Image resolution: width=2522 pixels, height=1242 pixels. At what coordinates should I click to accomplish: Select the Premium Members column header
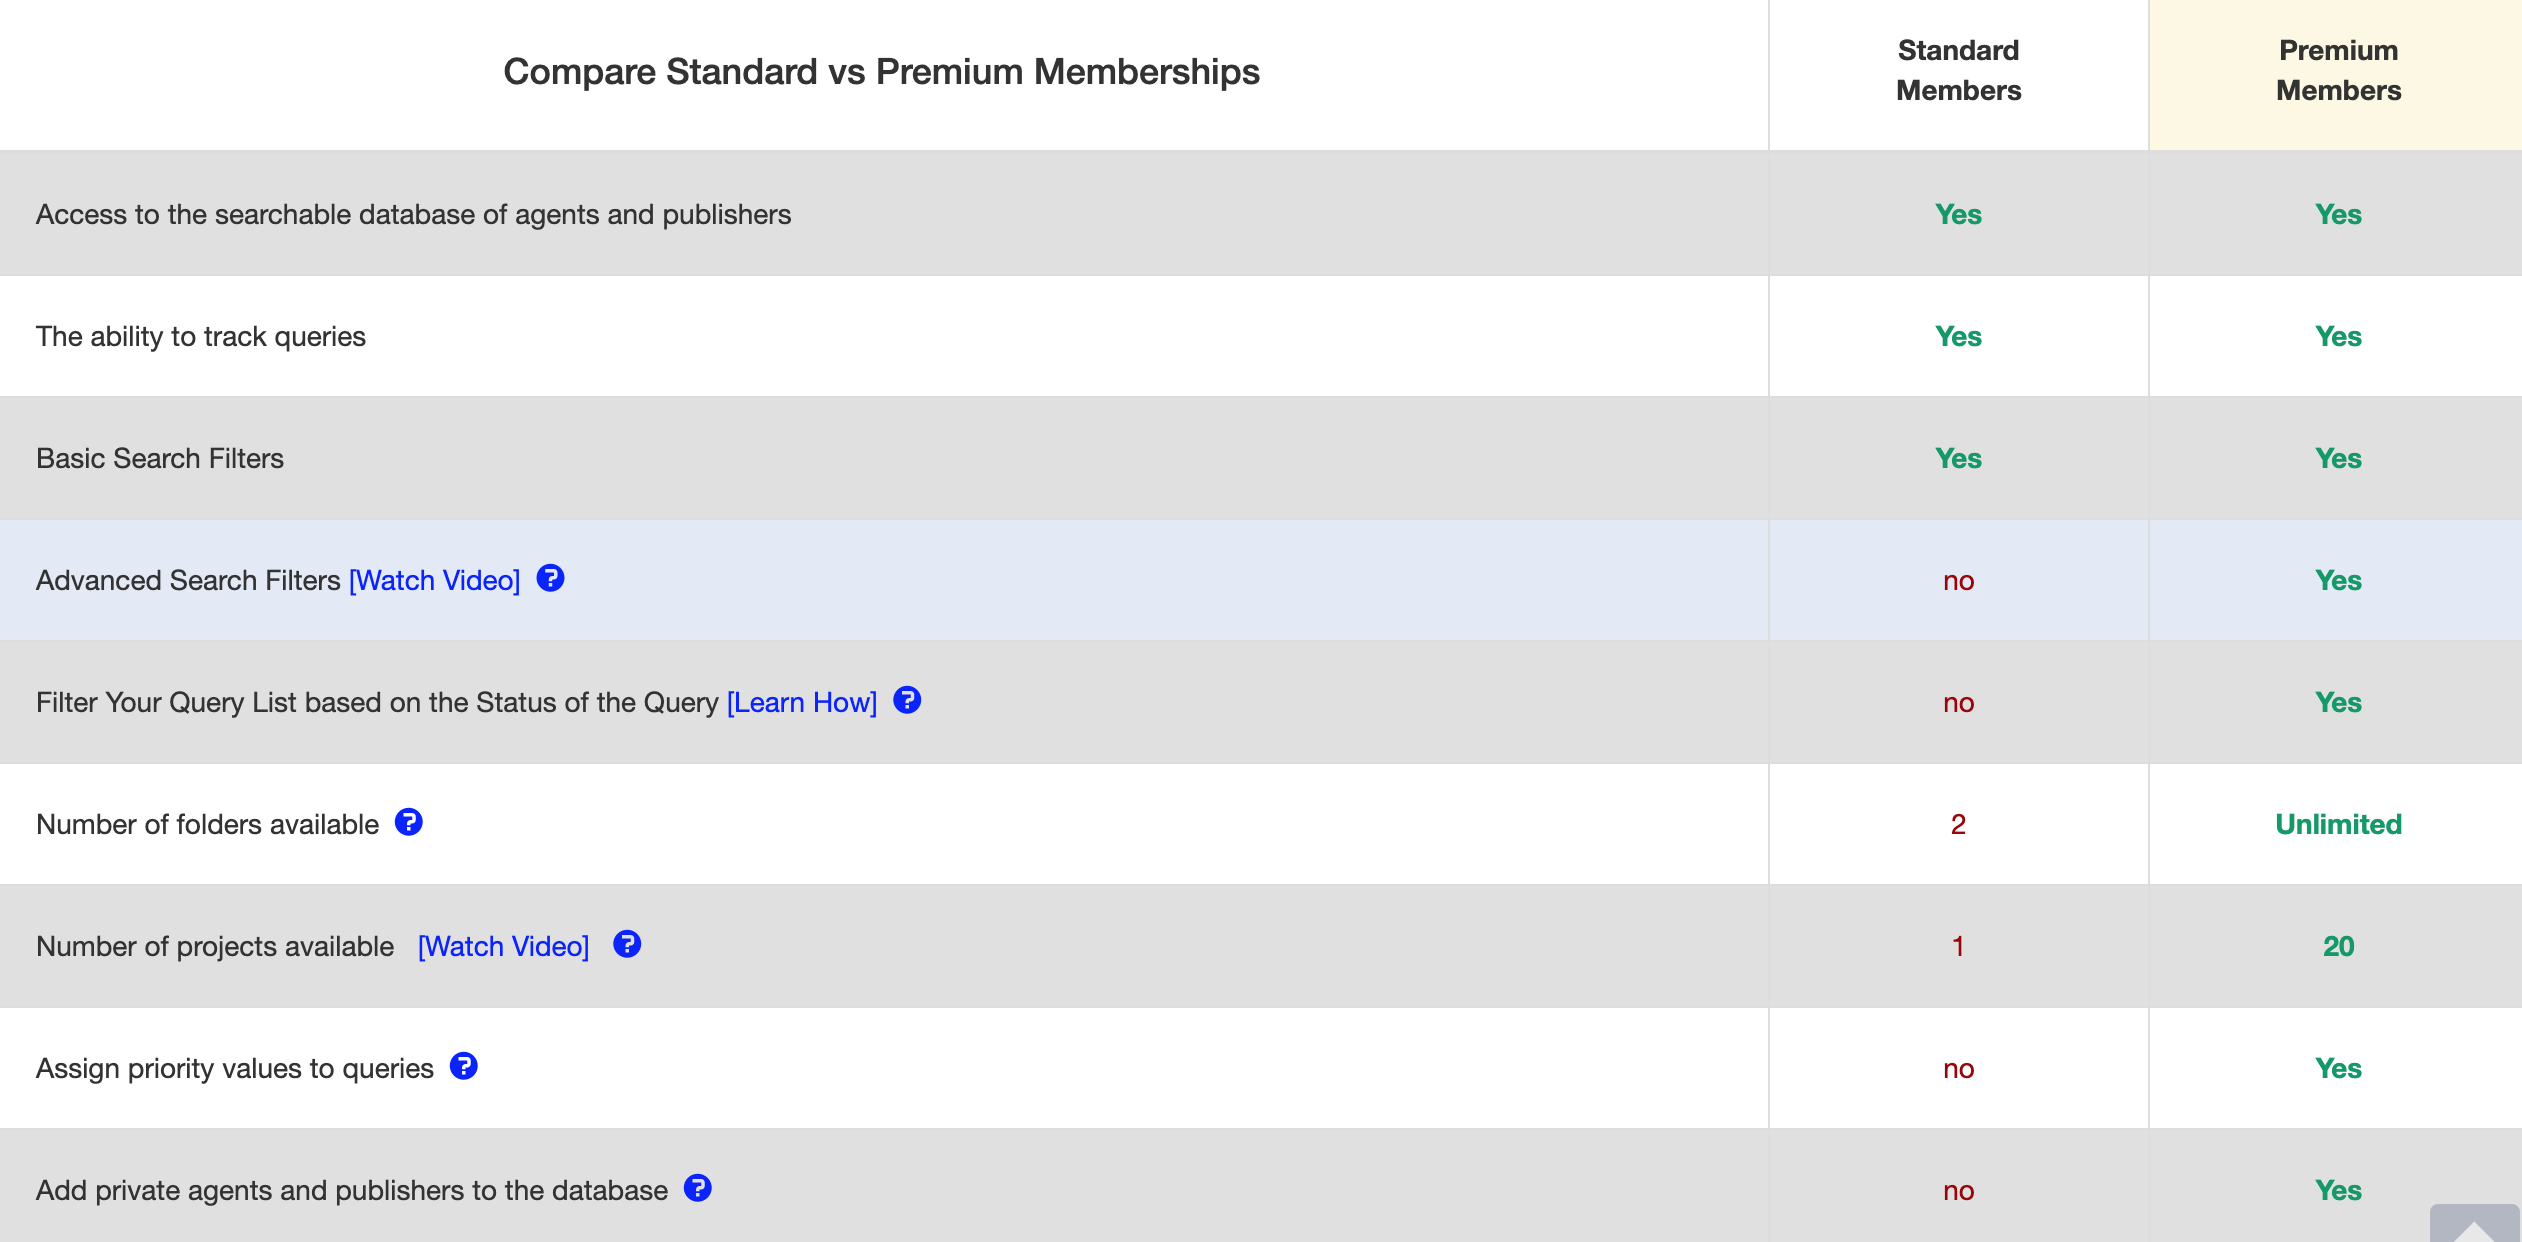pyautogui.click(x=2337, y=70)
